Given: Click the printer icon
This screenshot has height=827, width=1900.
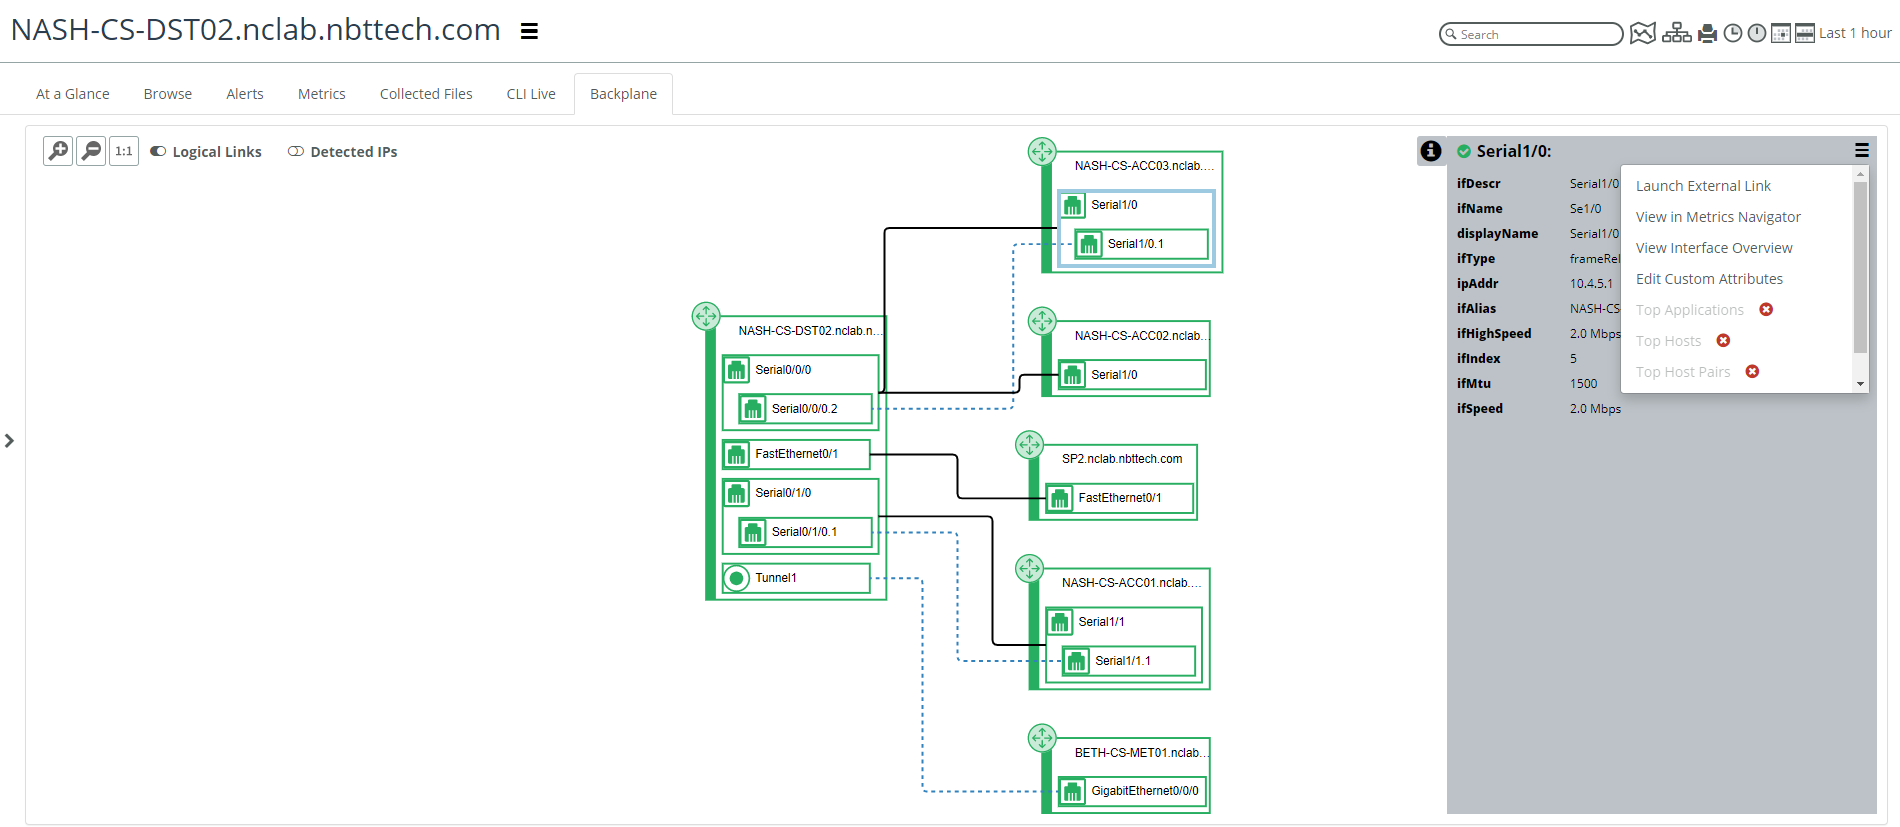Looking at the screenshot, I should (x=1707, y=34).
